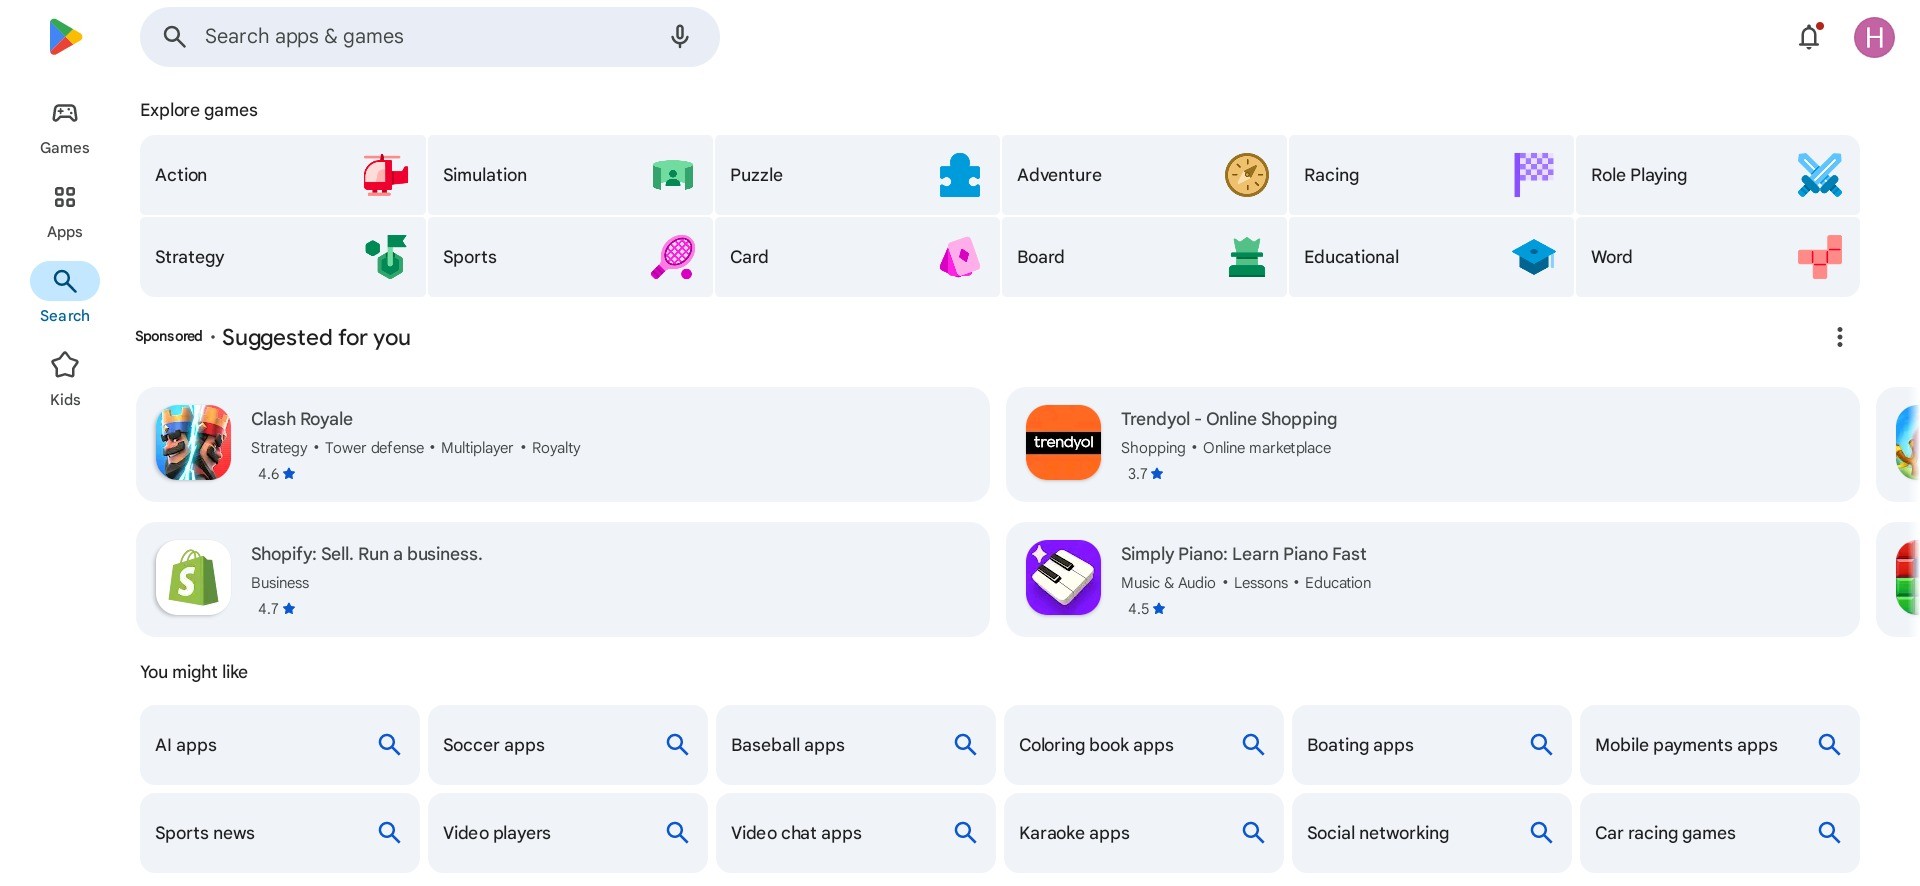
Task: Click the Shopify app icon
Action: pyautogui.click(x=193, y=578)
